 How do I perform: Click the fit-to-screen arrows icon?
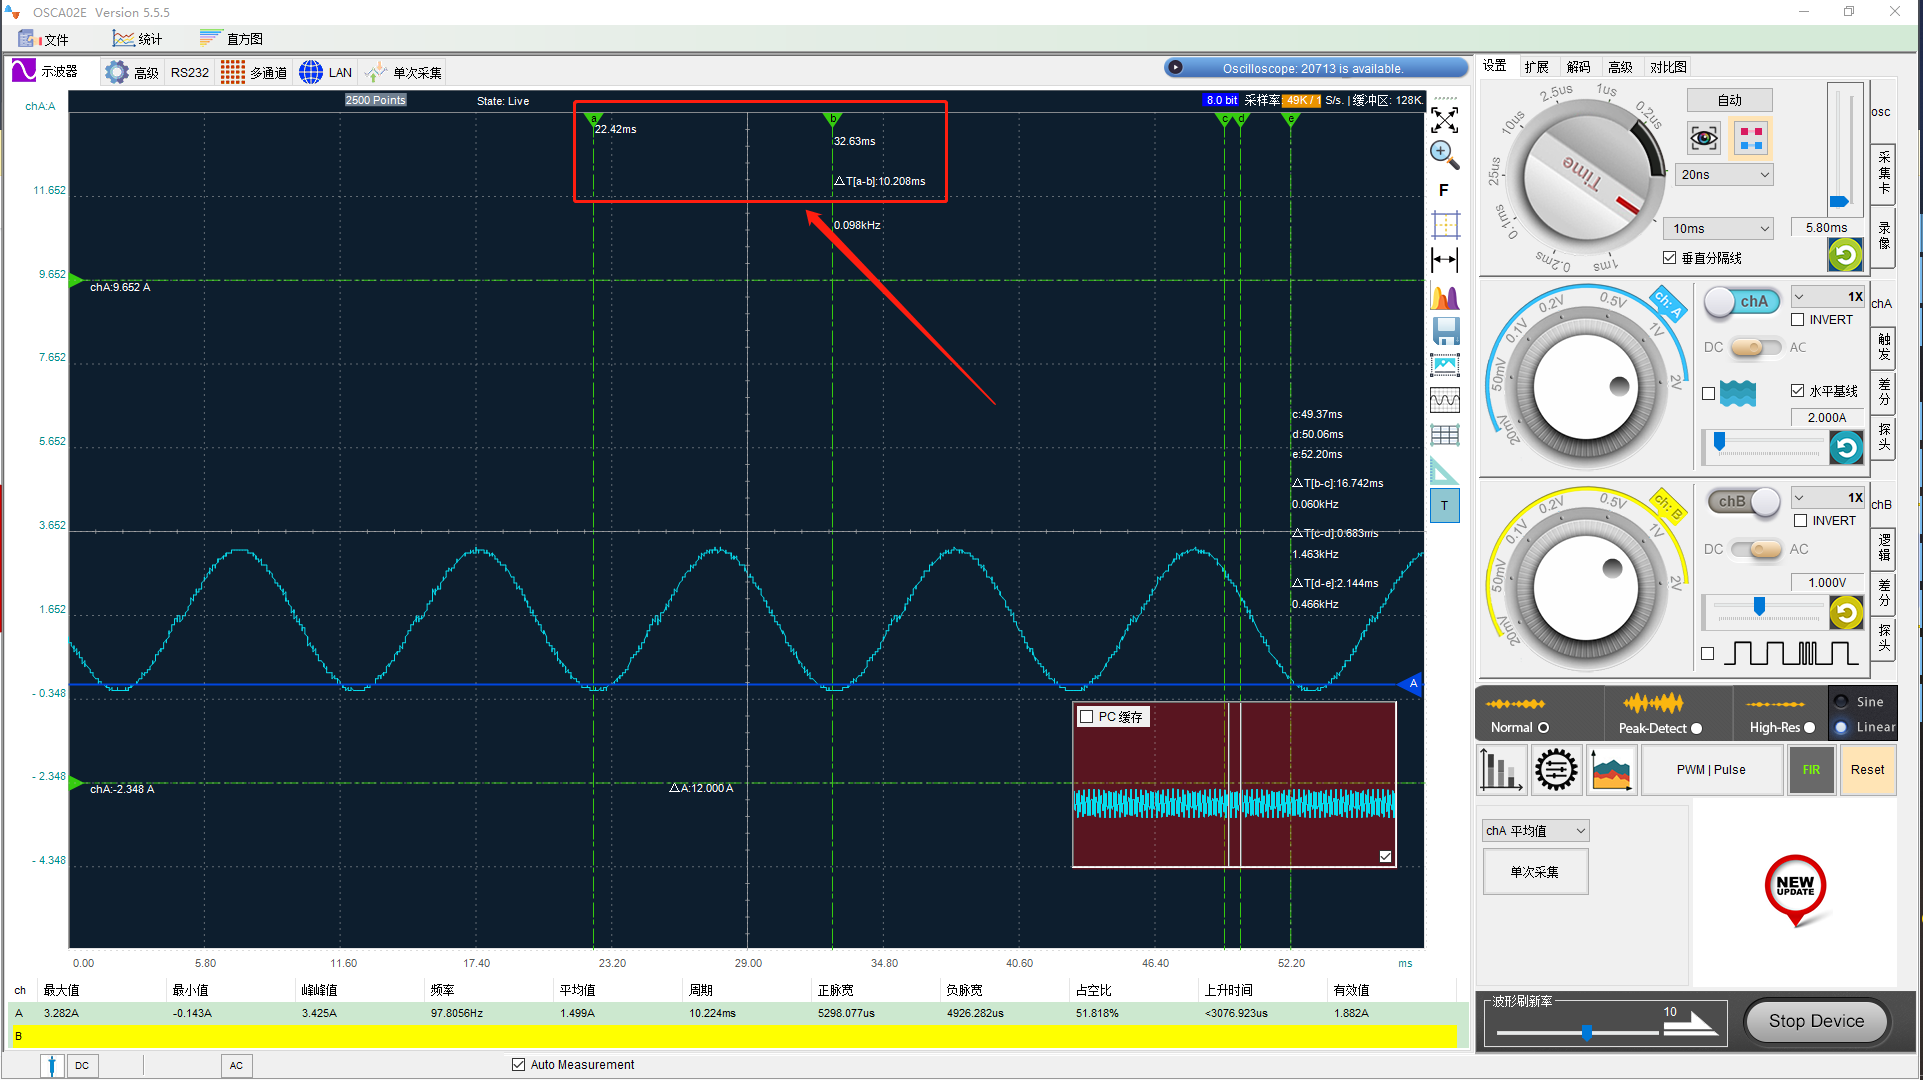pyautogui.click(x=1444, y=120)
